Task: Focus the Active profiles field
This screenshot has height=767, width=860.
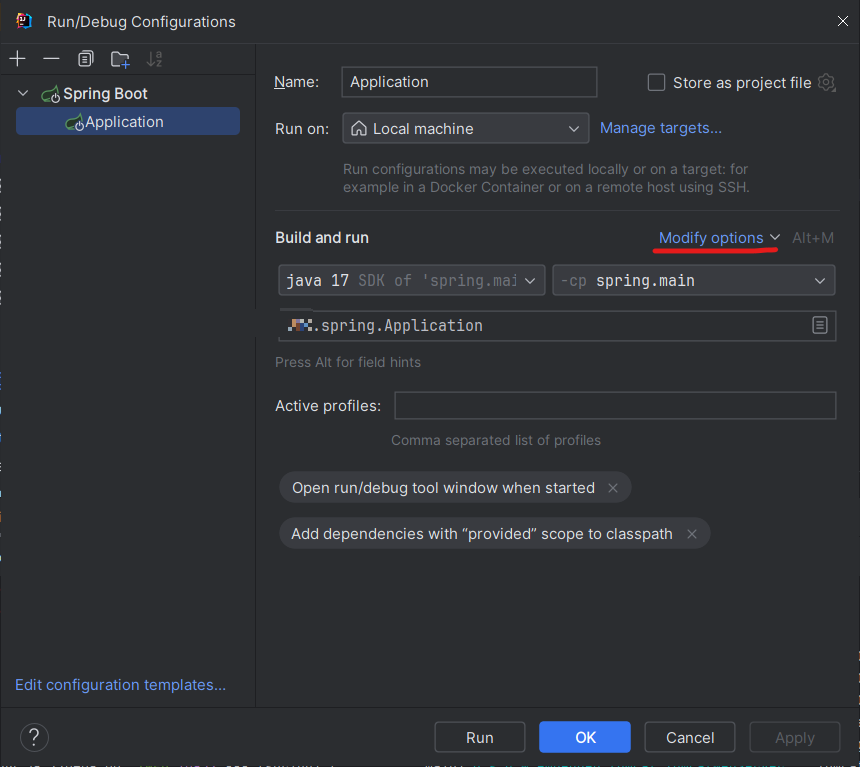Action: tap(615, 405)
